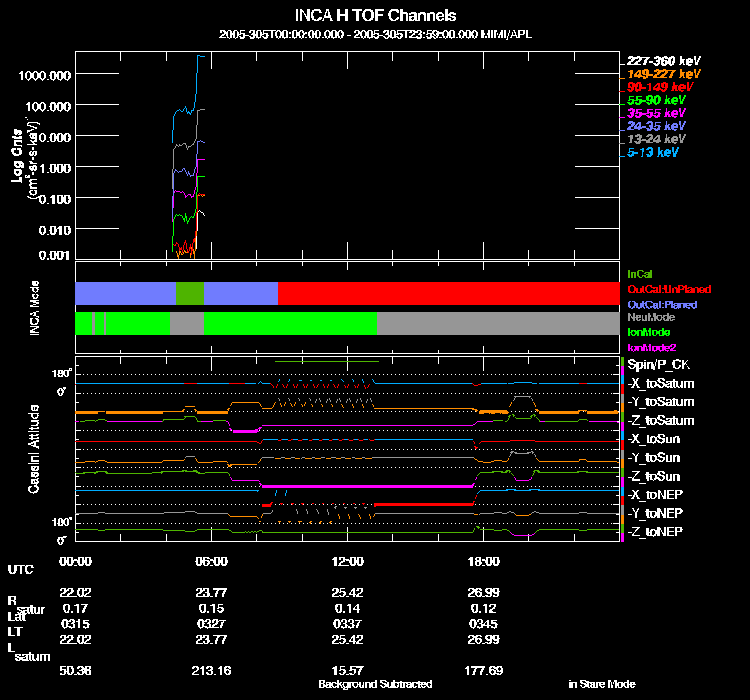The image size is (750, 700).
Task: Click the 12:00 UTC time label
Action: point(347,561)
